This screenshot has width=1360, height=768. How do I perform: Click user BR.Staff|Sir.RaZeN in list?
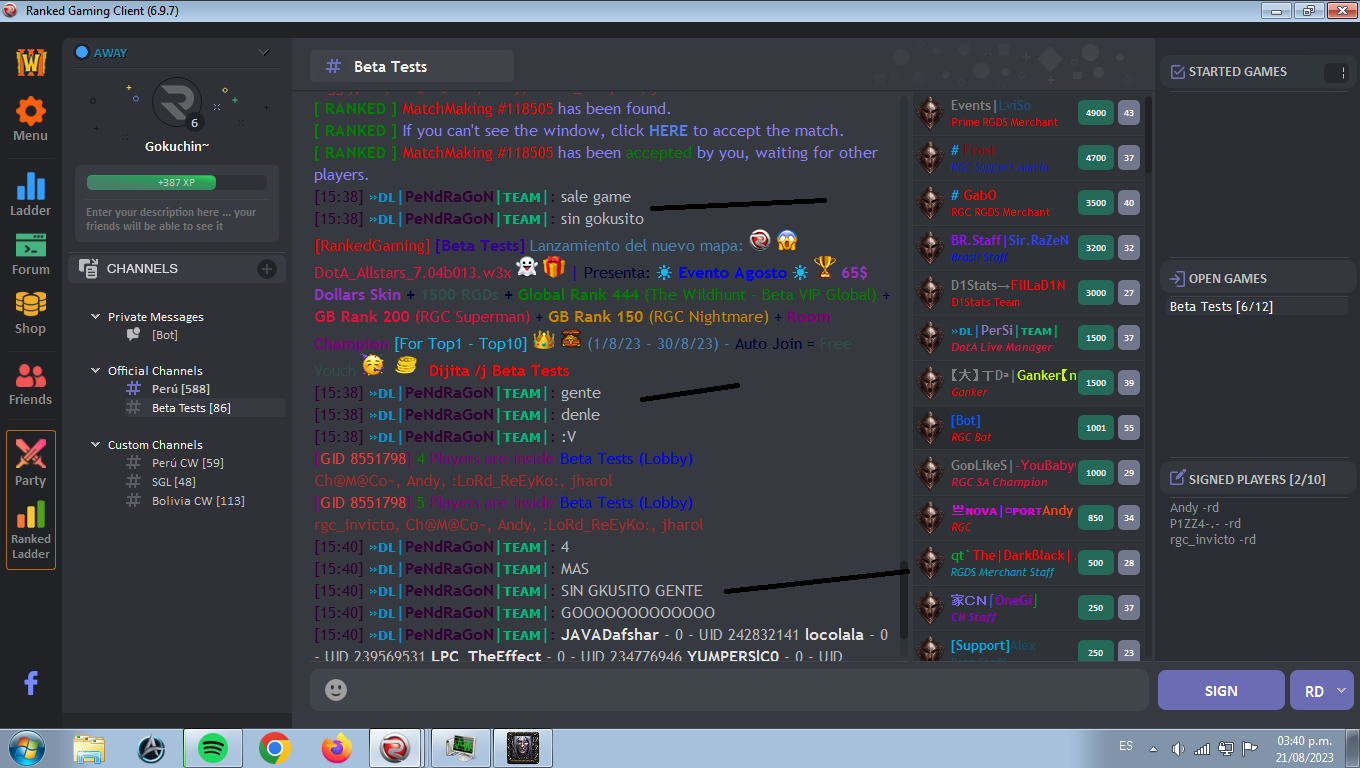1008,240
